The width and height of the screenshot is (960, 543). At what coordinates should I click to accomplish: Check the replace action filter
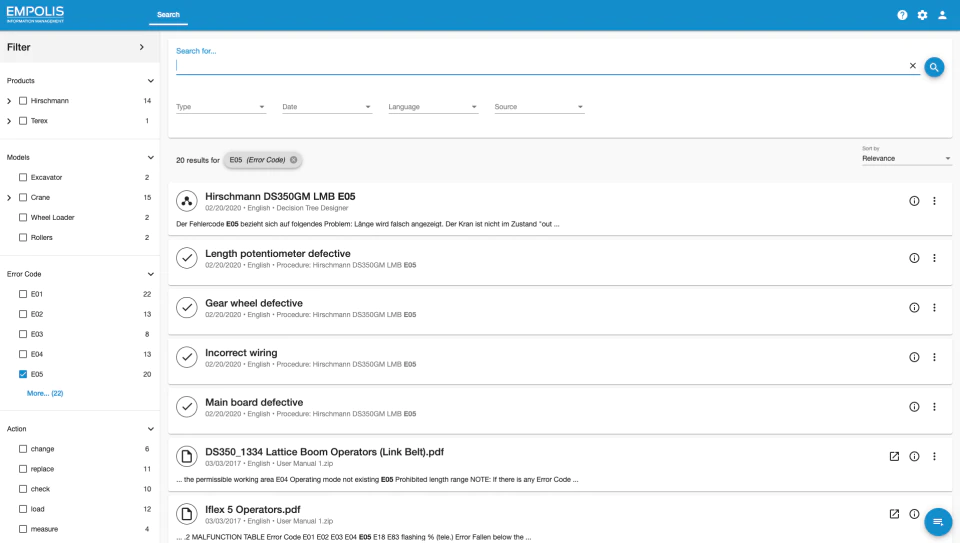[x=23, y=469]
